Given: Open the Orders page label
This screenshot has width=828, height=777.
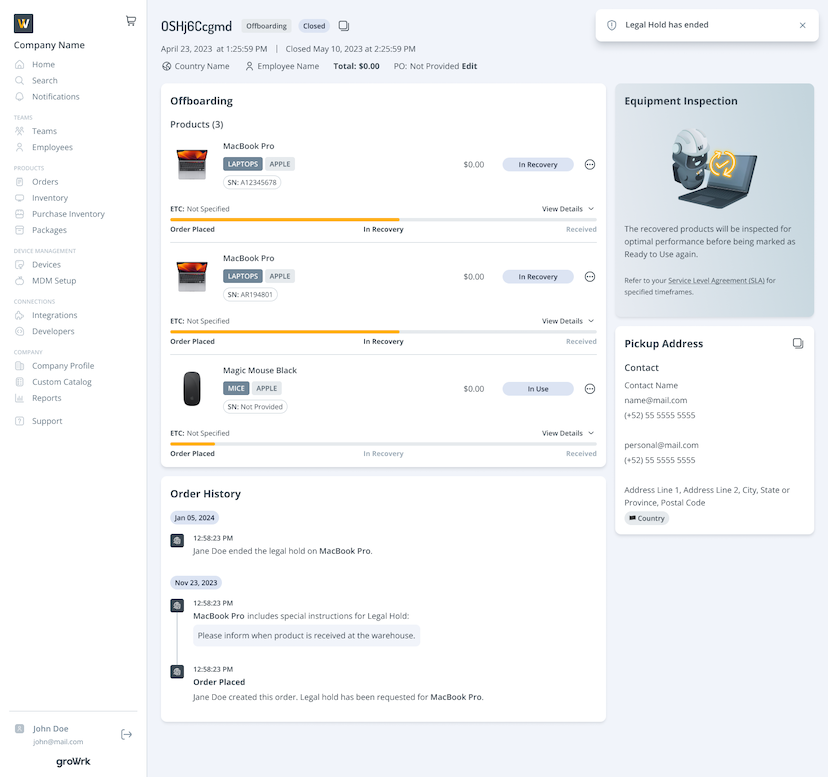Looking at the screenshot, I should pos(45,182).
